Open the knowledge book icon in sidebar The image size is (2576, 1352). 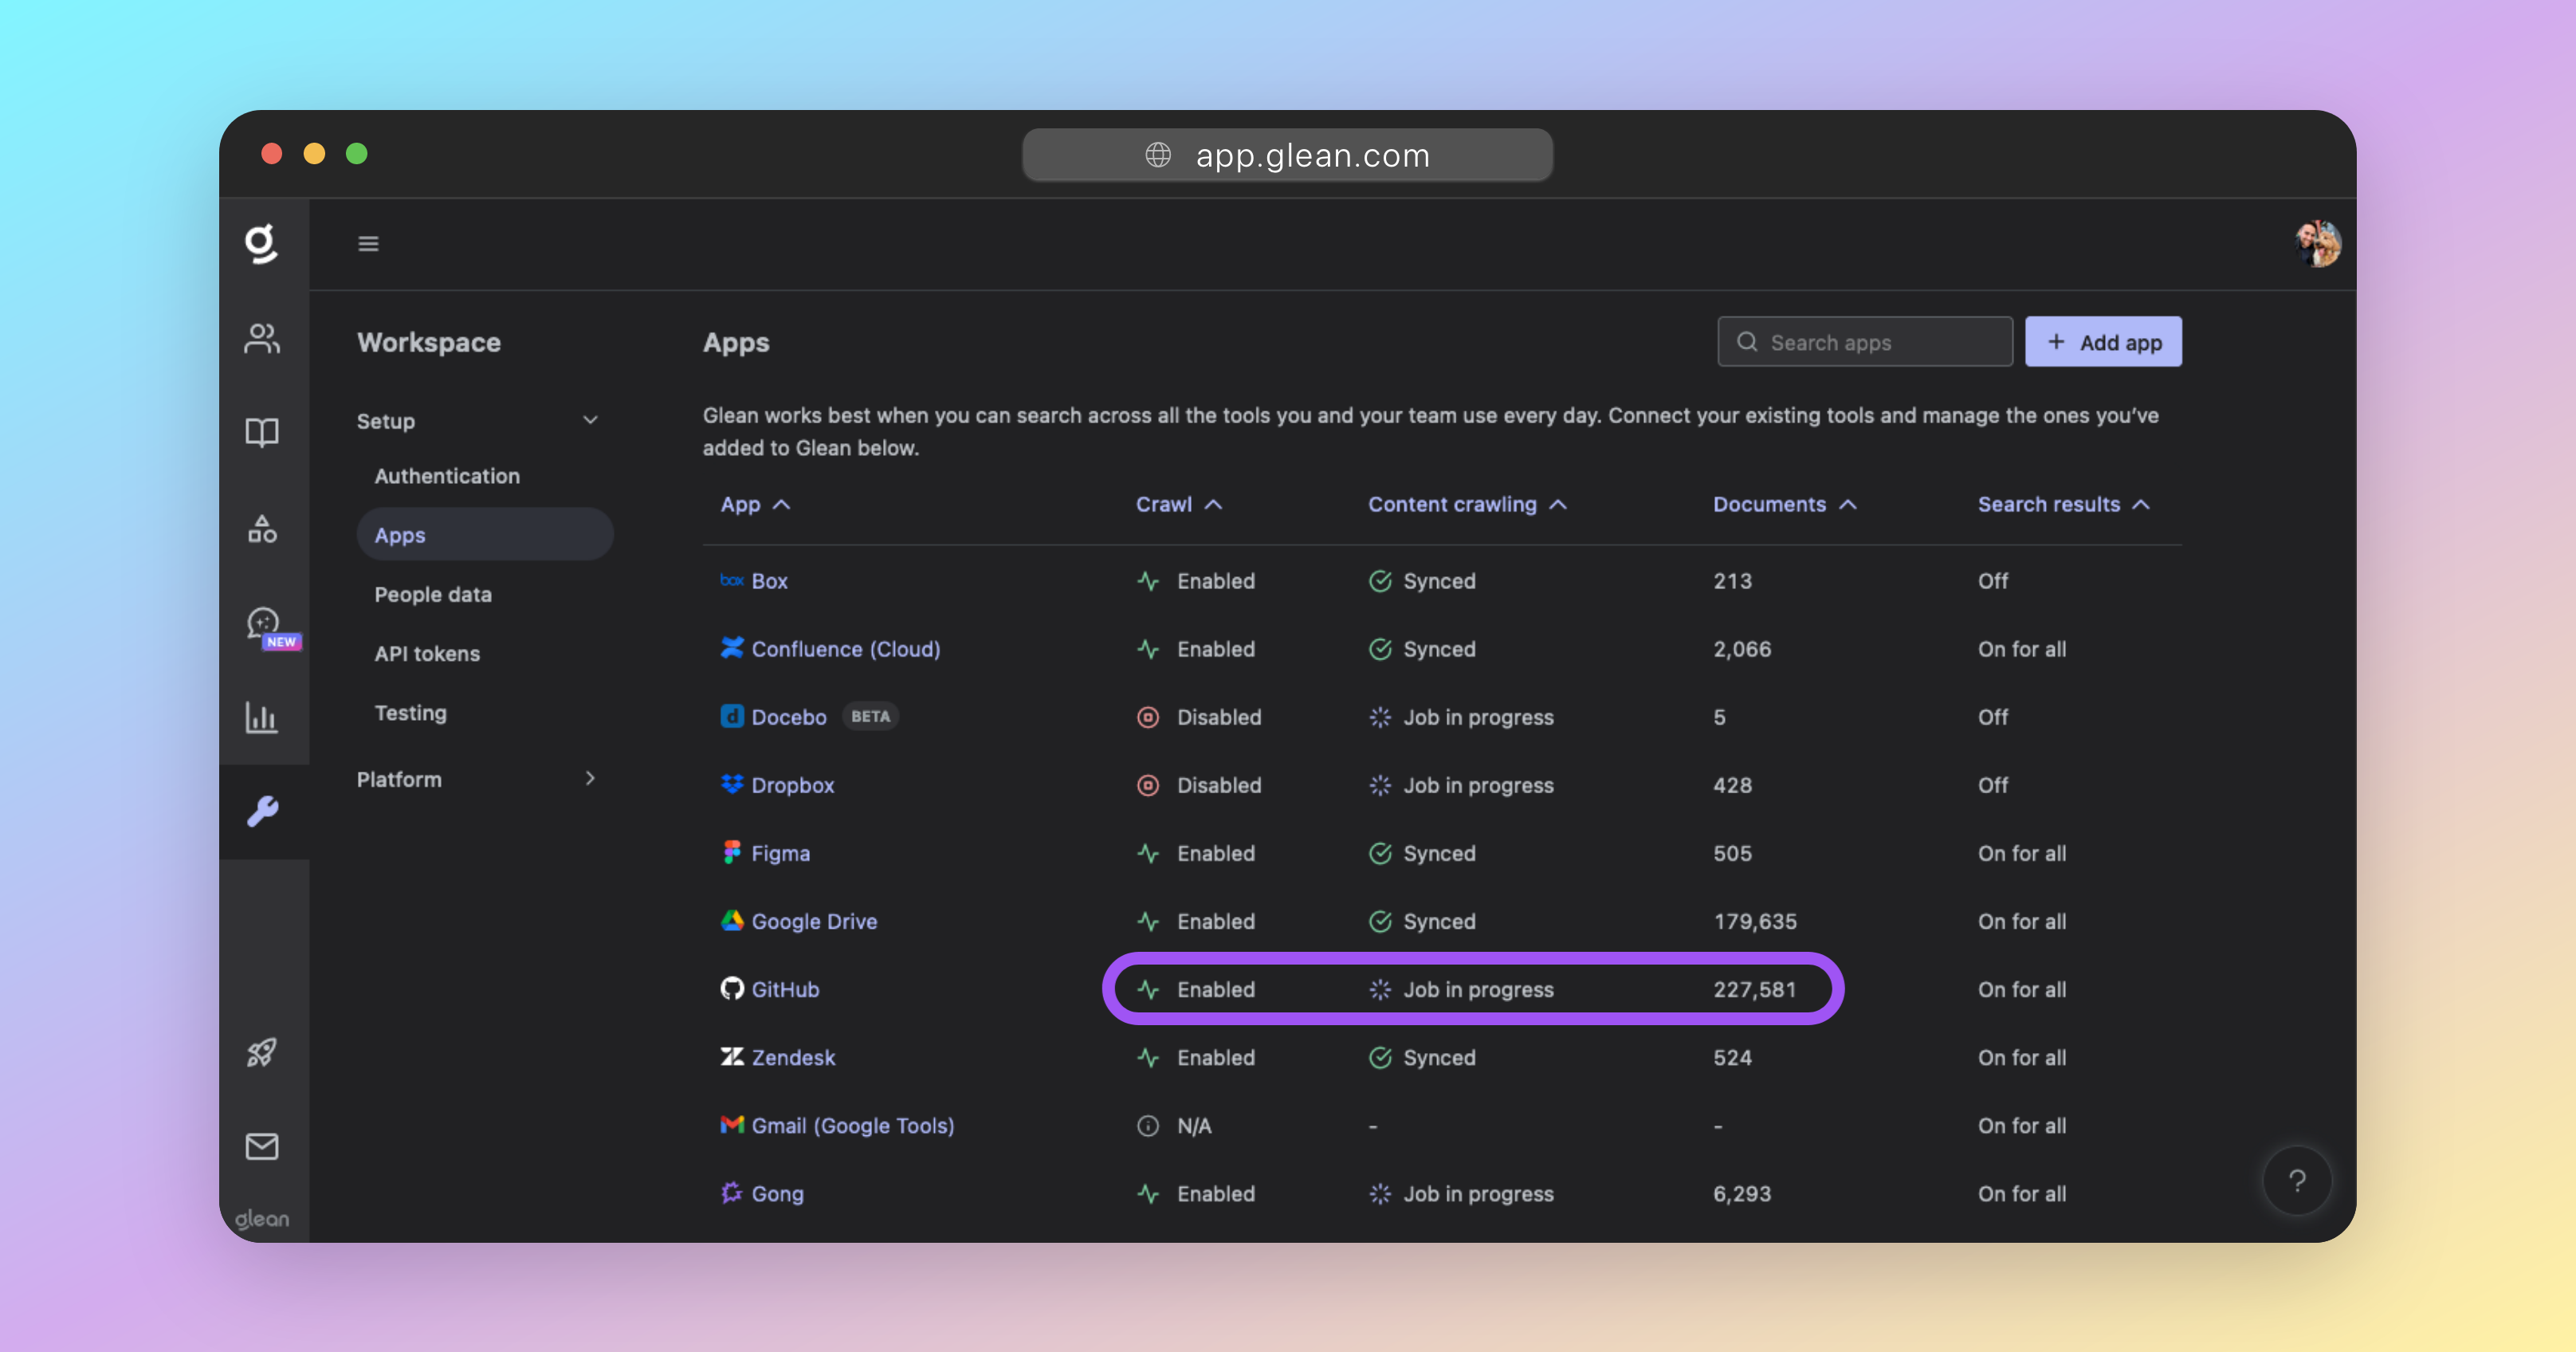point(262,432)
